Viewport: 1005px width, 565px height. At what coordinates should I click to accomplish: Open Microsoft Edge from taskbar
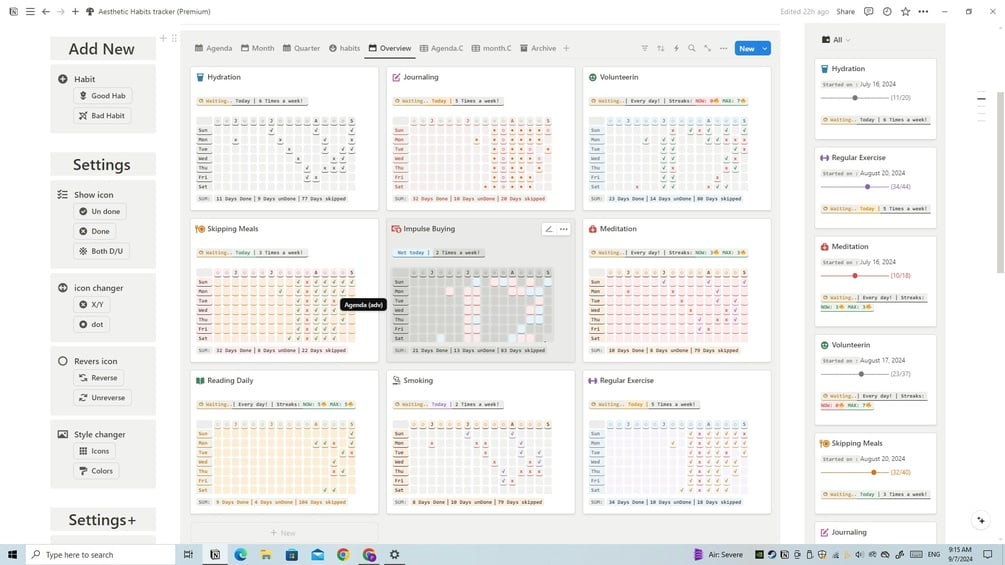(x=240, y=555)
